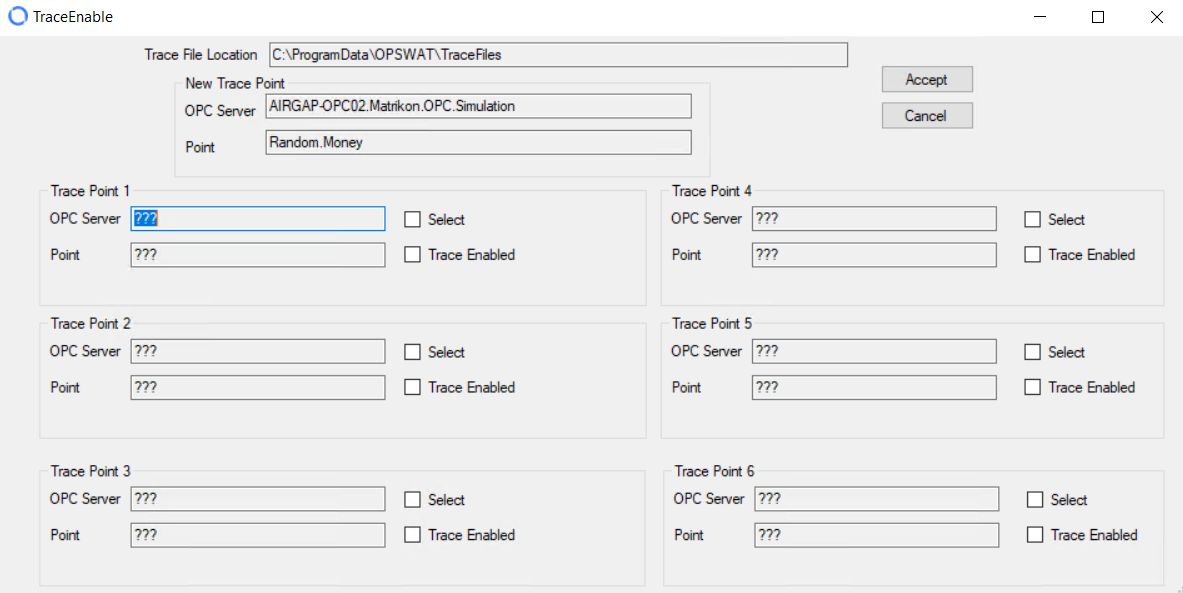Click the Random.Money Point field
1183x593 pixels.
click(478, 143)
